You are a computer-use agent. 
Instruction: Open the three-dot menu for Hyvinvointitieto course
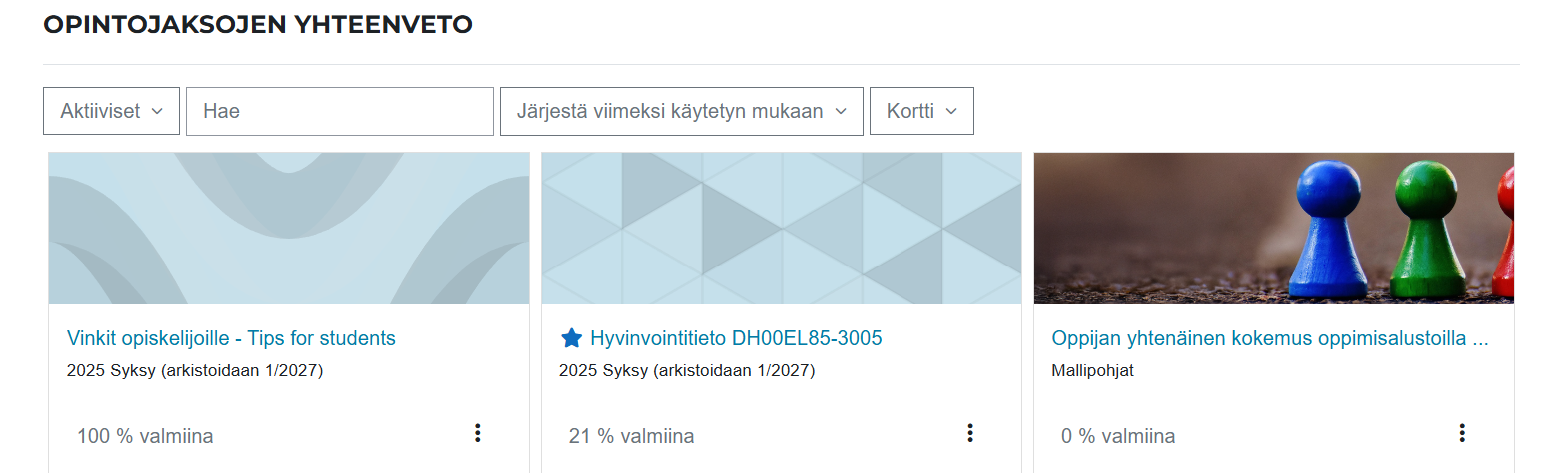point(969,433)
